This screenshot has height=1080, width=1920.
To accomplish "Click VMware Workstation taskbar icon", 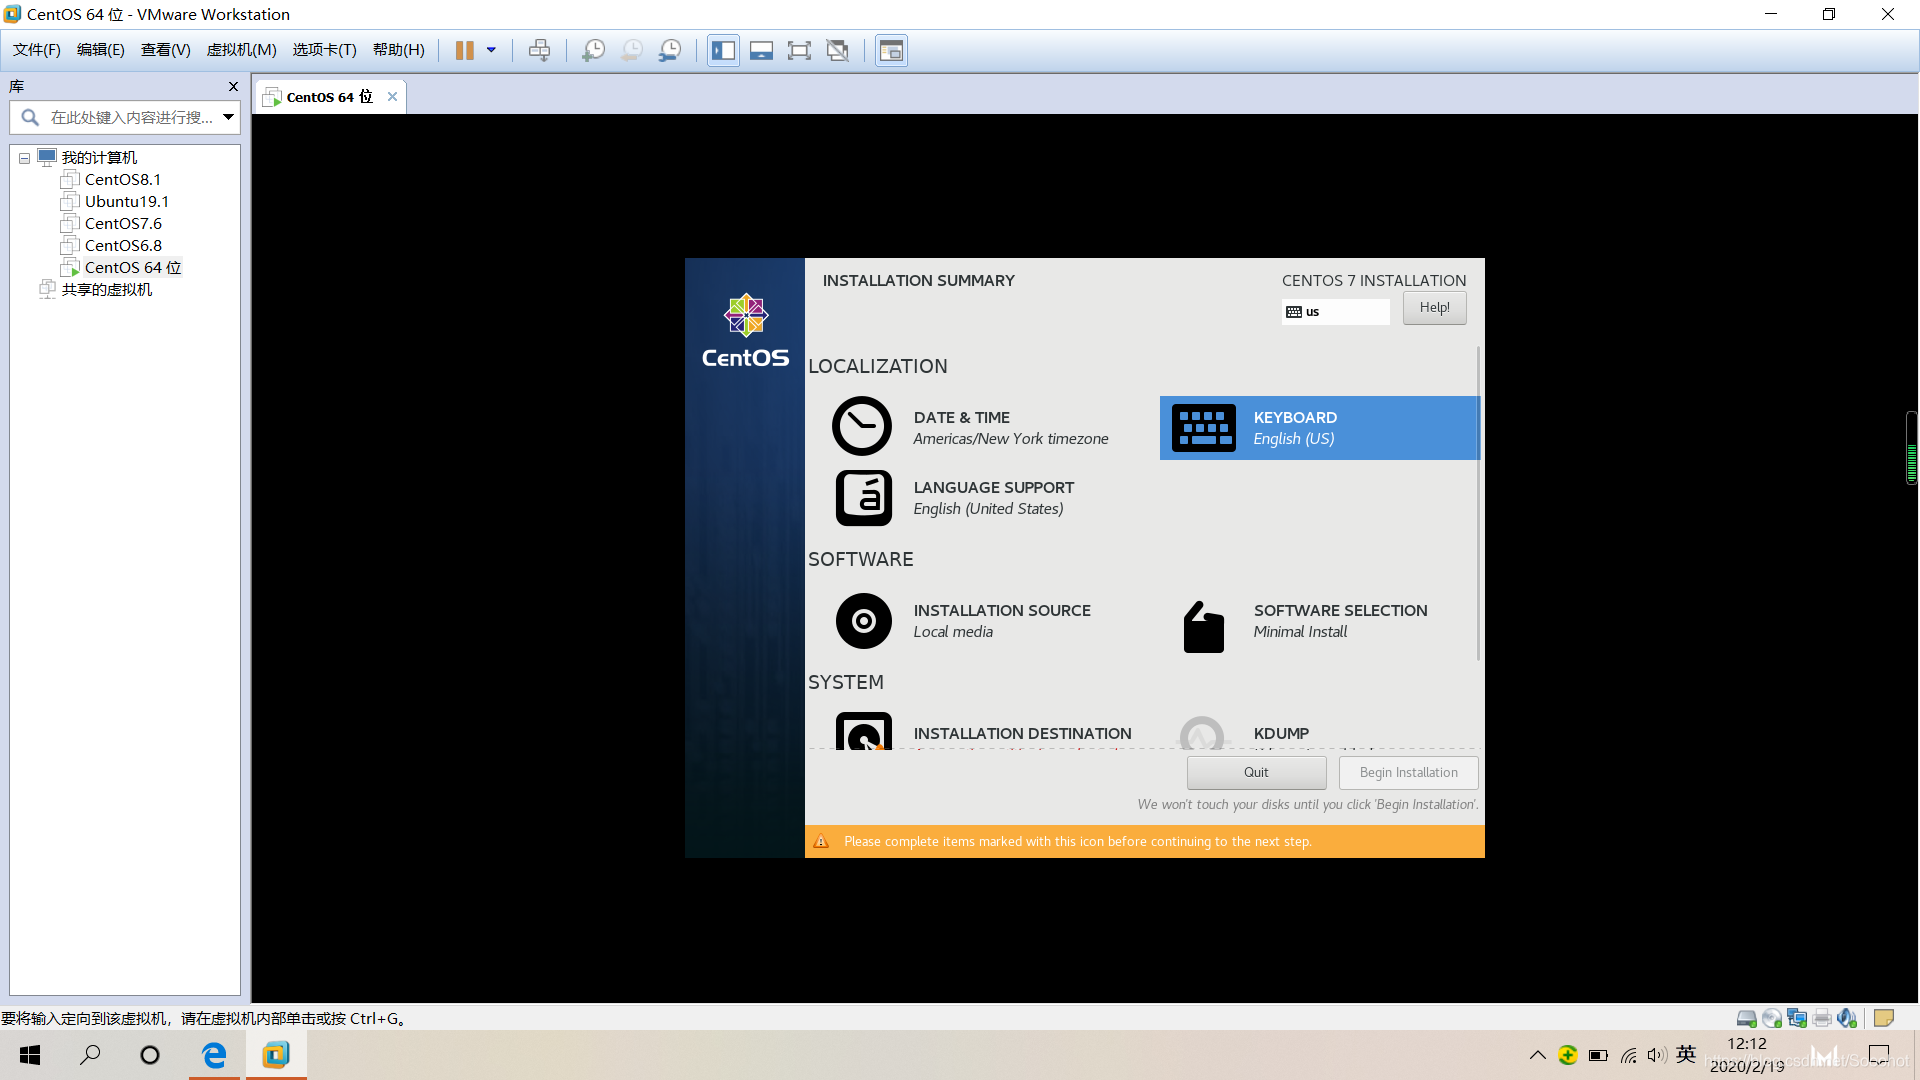I will pyautogui.click(x=276, y=1055).
